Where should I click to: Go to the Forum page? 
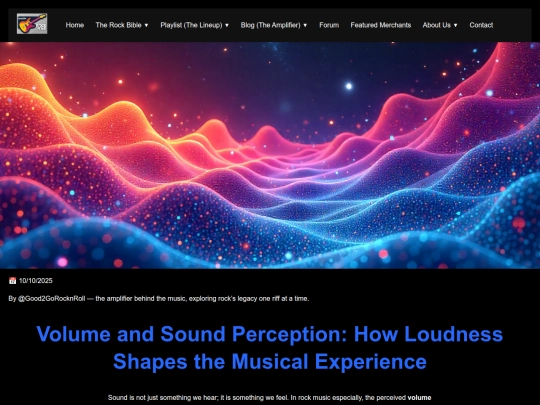[329, 25]
